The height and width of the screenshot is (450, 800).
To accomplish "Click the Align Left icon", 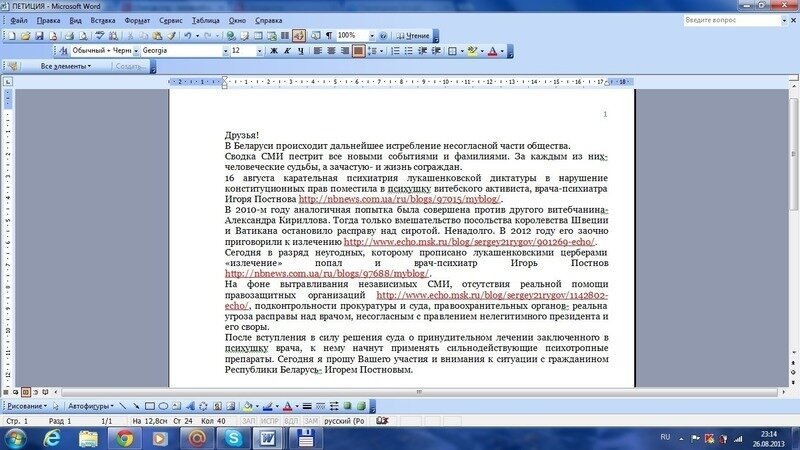I will click(317, 50).
